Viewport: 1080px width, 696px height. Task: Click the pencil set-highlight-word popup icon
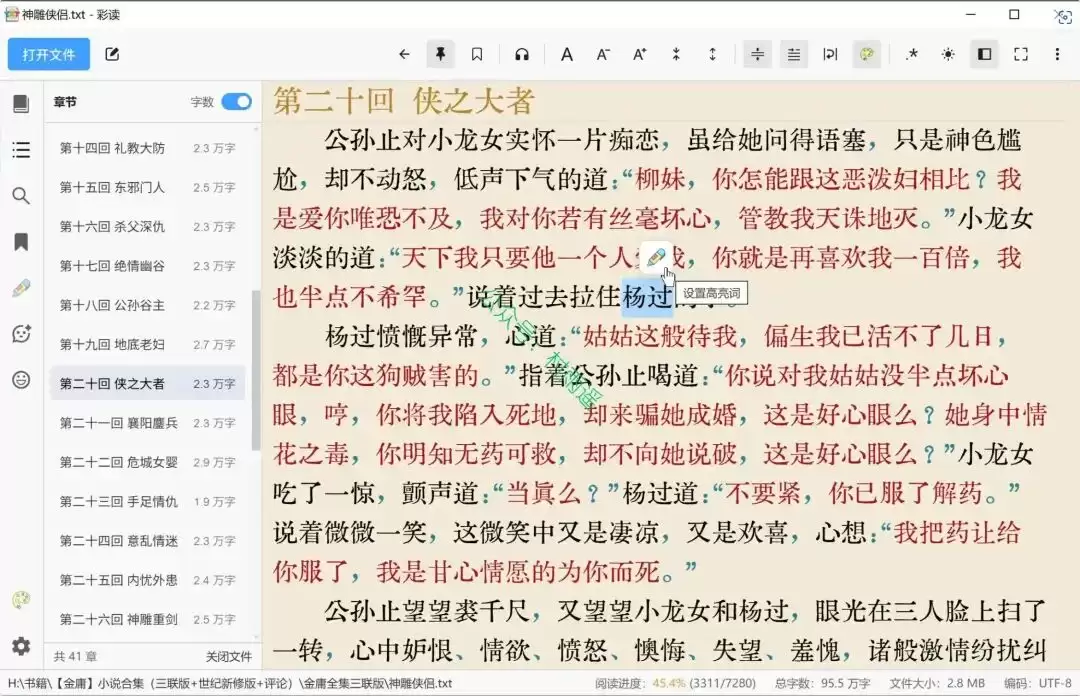click(656, 258)
